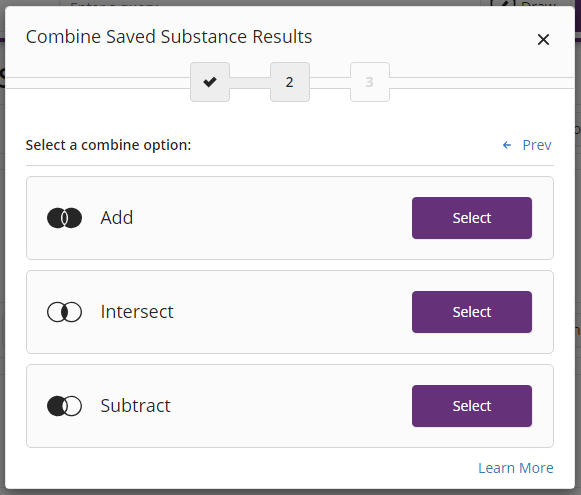
Task: Click the connector between step 2 and 3
Action: (330, 82)
